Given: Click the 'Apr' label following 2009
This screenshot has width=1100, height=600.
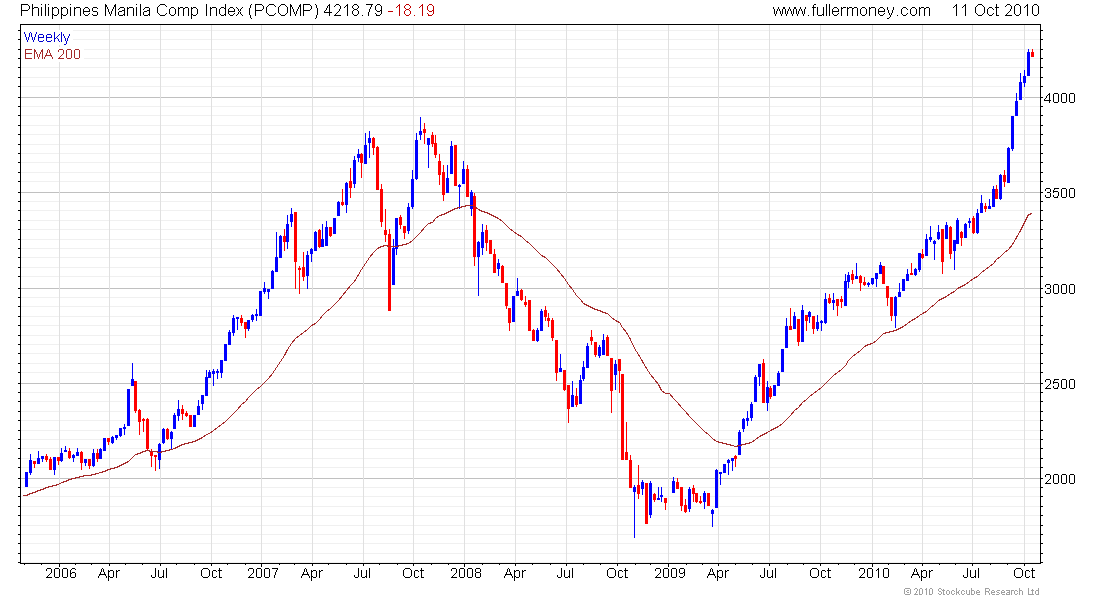Looking at the screenshot, I should pyautogui.click(x=718, y=573).
